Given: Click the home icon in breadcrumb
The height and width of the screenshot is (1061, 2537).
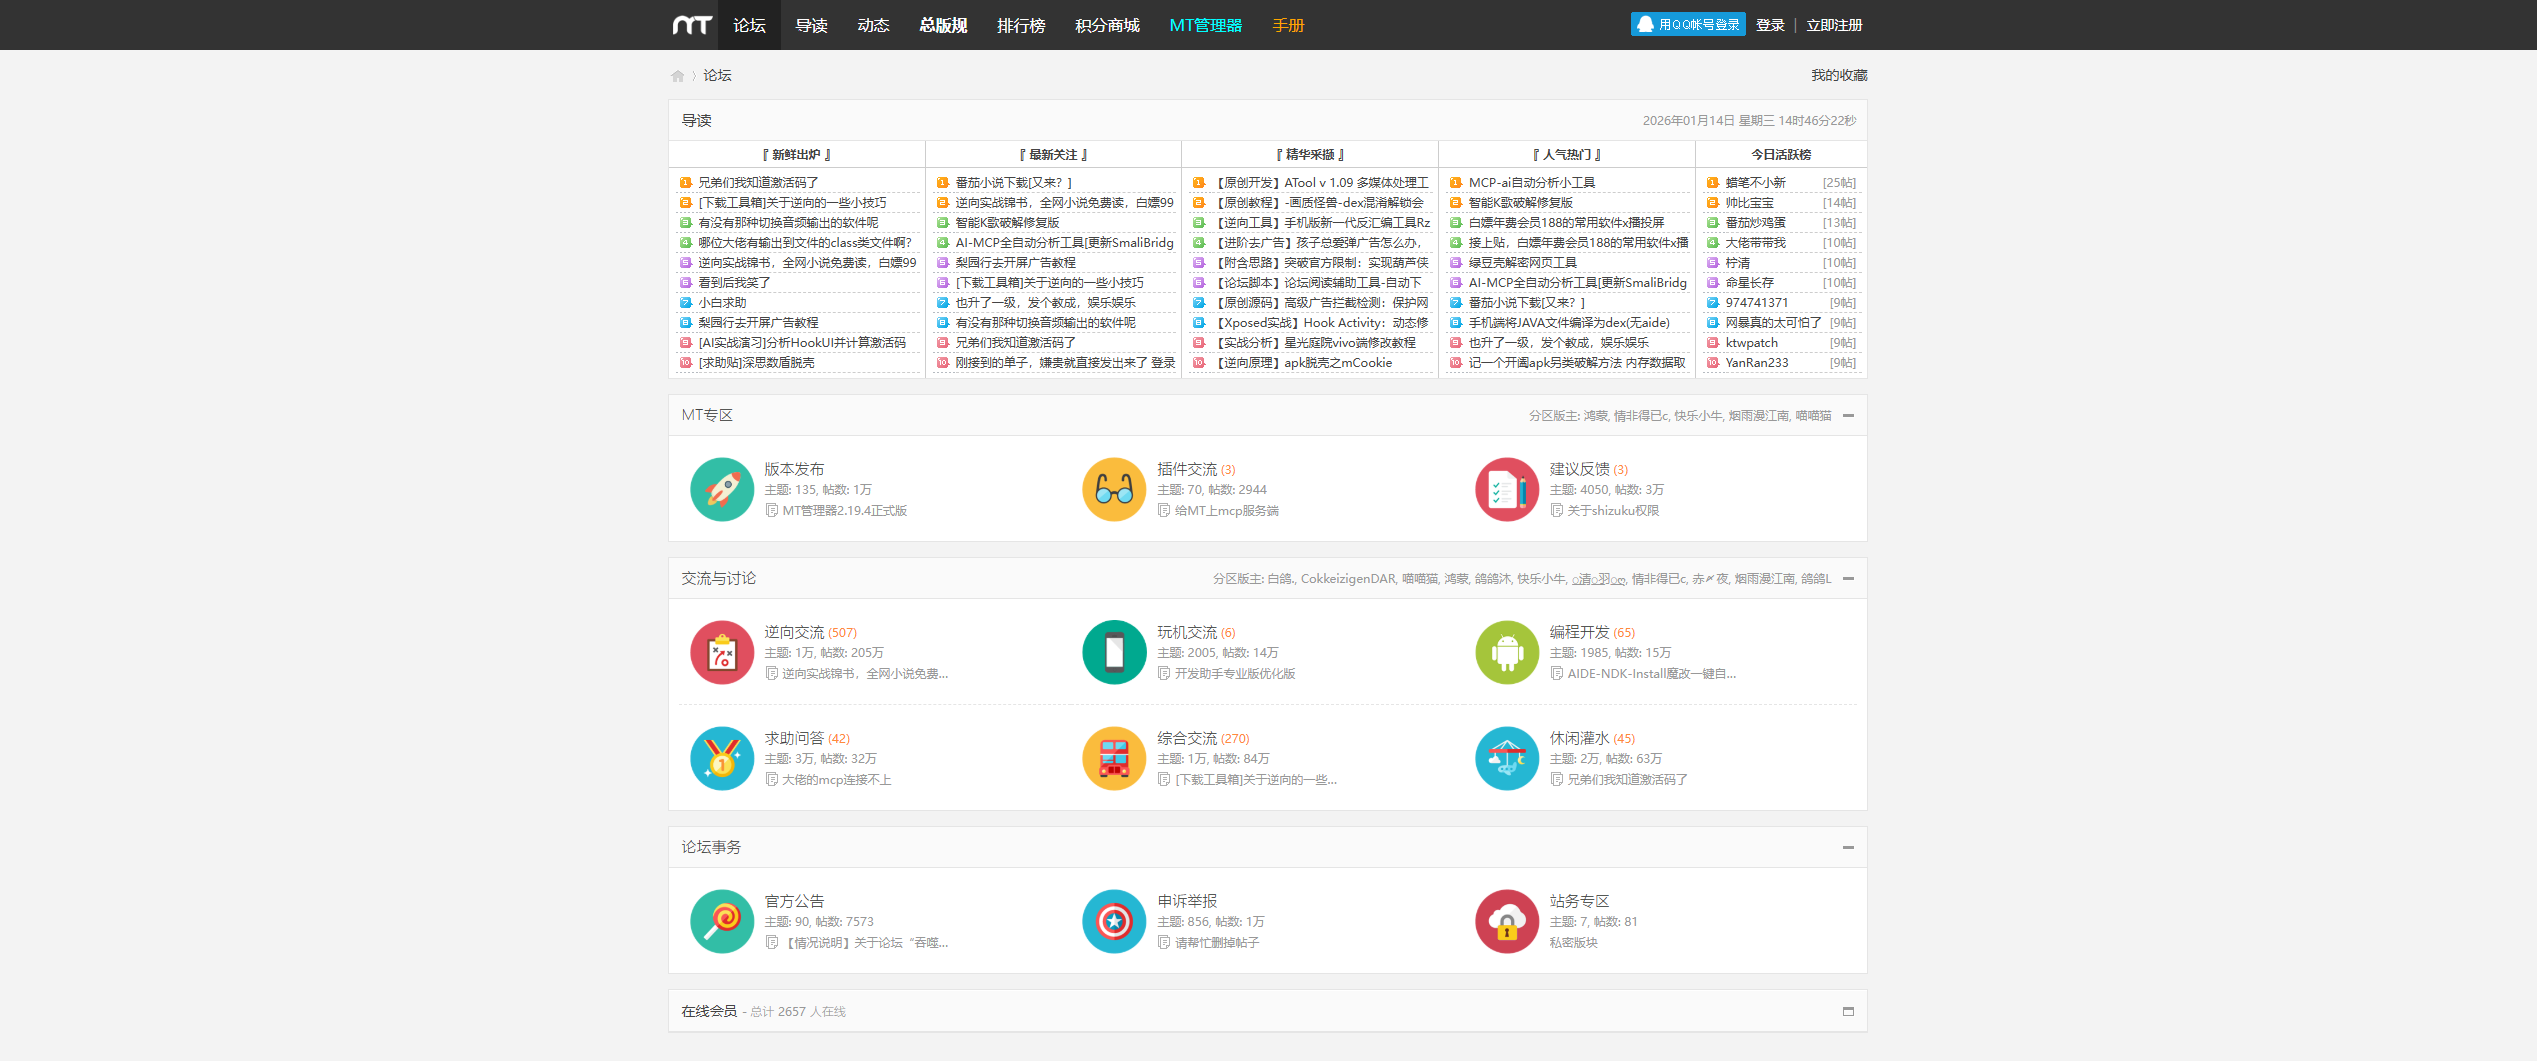Looking at the screenshot, I should [x=677, y=76].
